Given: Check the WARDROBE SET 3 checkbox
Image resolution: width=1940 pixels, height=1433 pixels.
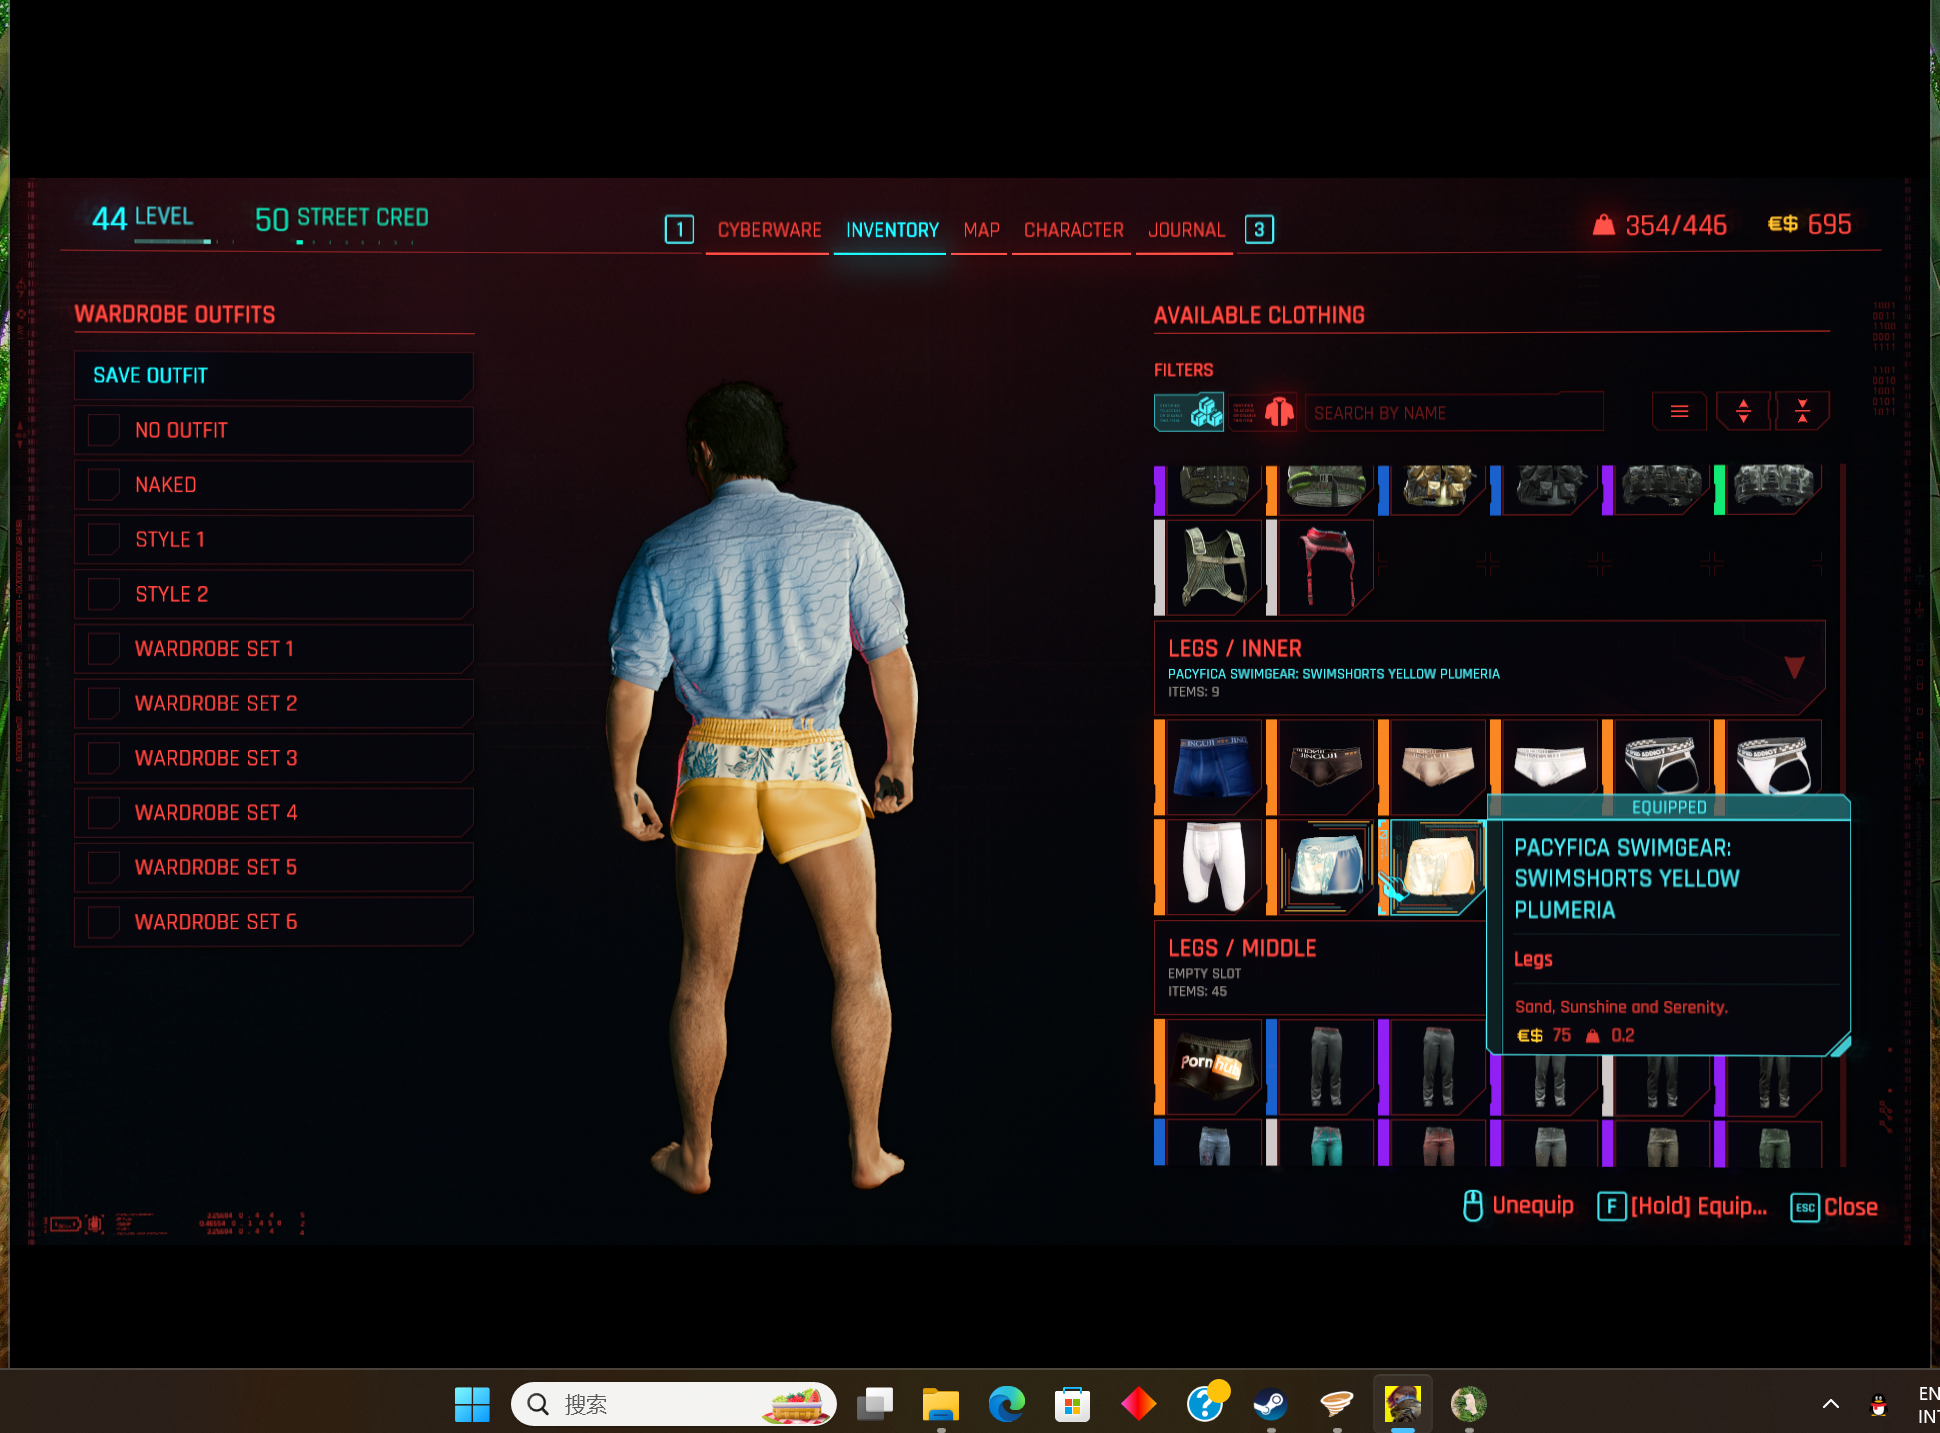Looking at the screenshot, I should 104,758.
